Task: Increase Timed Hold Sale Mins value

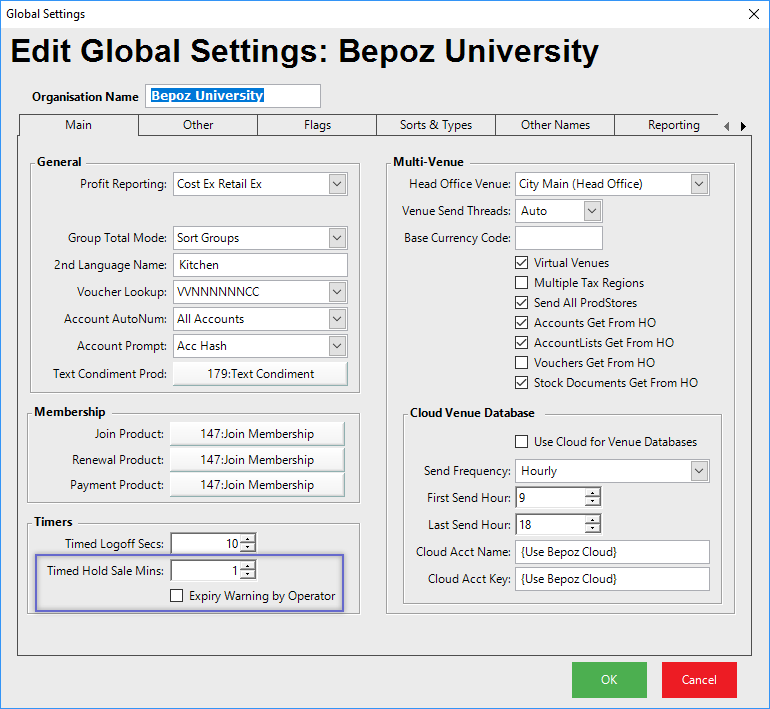Action: click(248, 567)
